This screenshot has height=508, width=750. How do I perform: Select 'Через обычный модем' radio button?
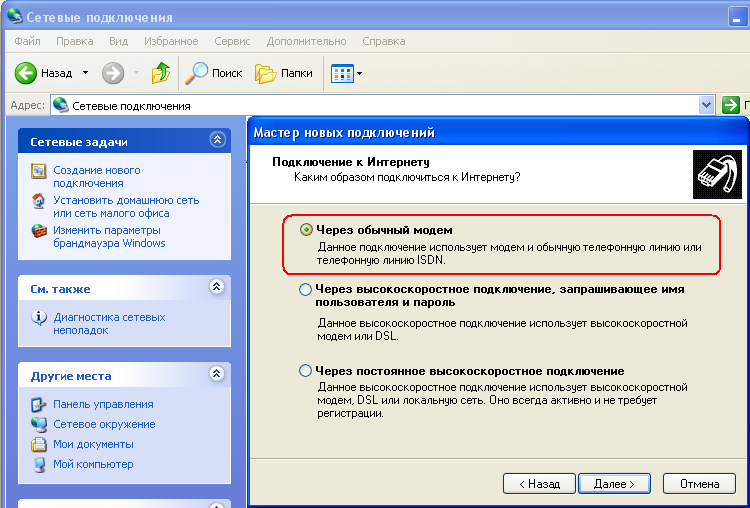(x=306, y=230)
